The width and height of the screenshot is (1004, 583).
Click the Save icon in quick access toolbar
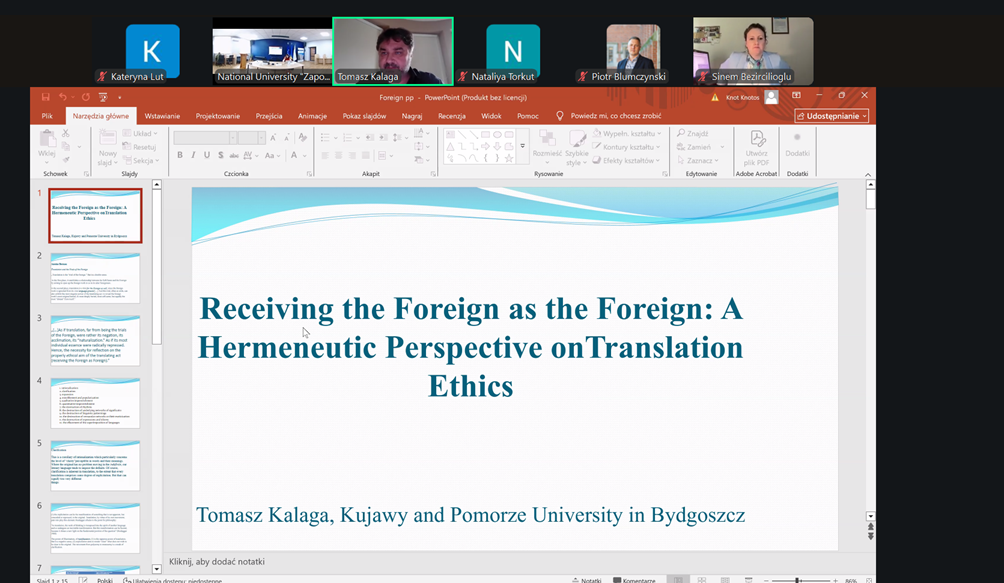click(44, 97)
